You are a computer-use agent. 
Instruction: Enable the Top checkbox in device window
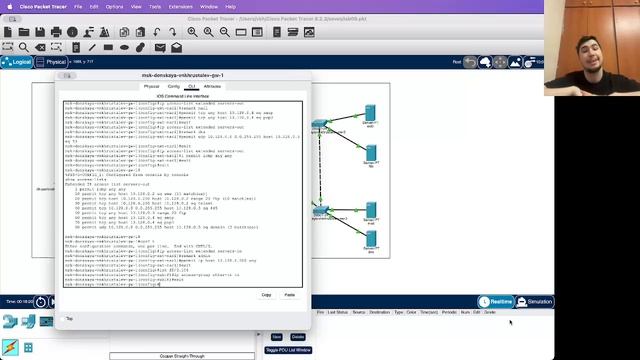coord(63,318)
